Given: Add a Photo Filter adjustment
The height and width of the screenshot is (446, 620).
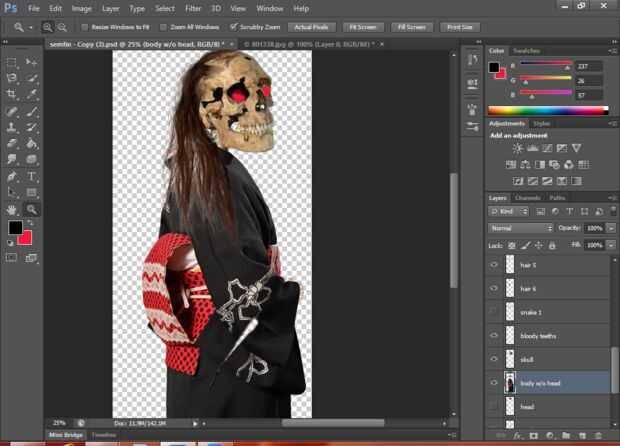Looking at the screenshot, I should click(554, 164).
